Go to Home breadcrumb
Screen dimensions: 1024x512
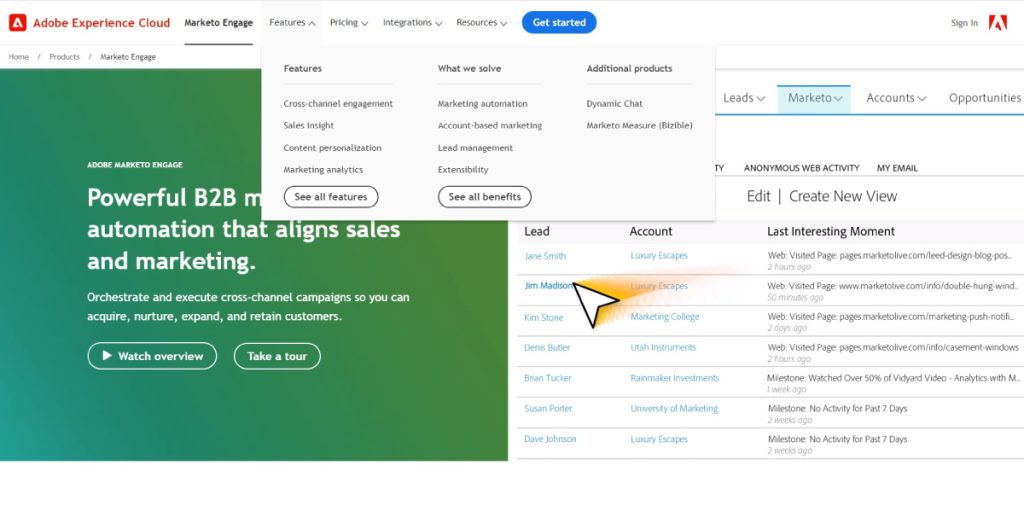click(18, 57)
